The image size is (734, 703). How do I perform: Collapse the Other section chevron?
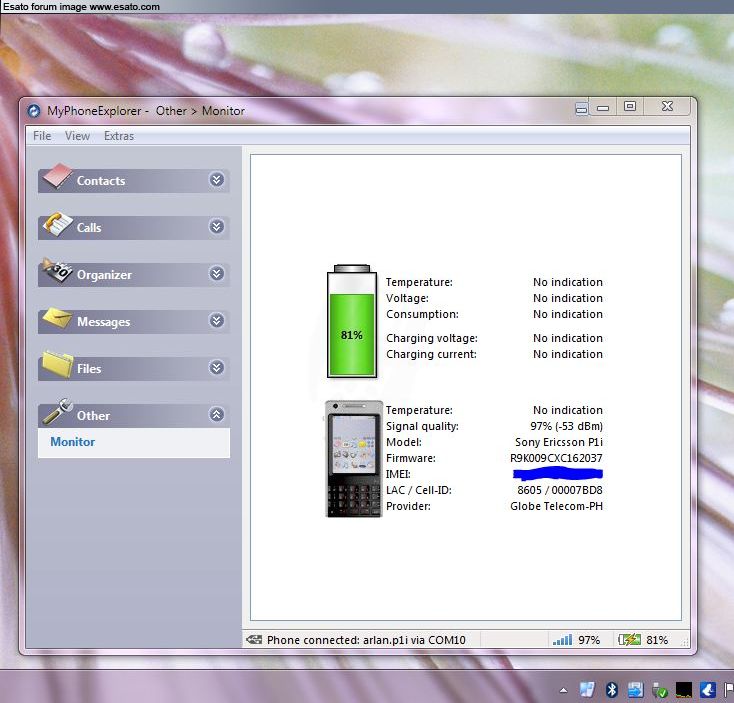click(216, 415)
